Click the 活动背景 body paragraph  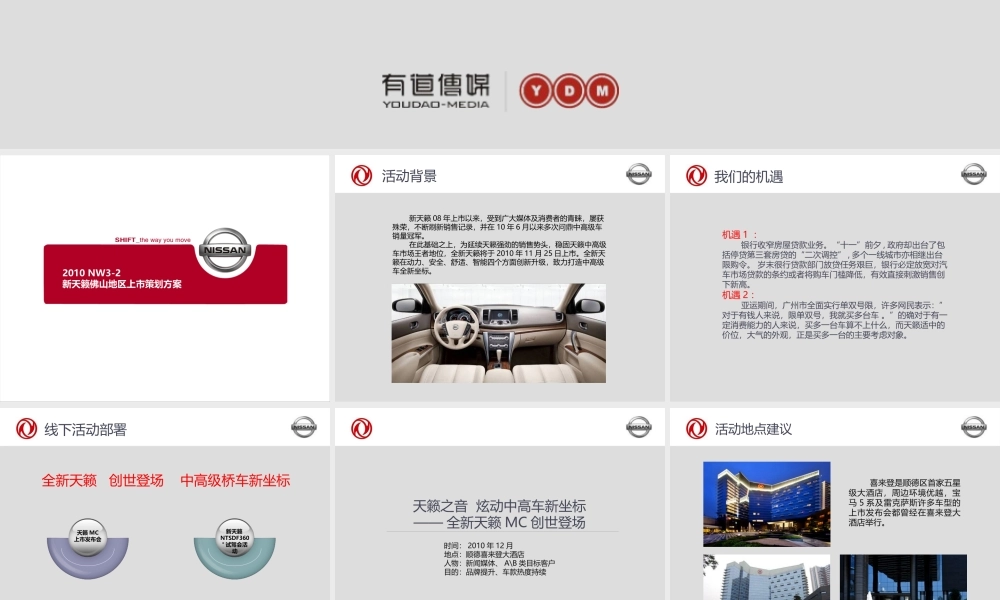coord(499,245)
